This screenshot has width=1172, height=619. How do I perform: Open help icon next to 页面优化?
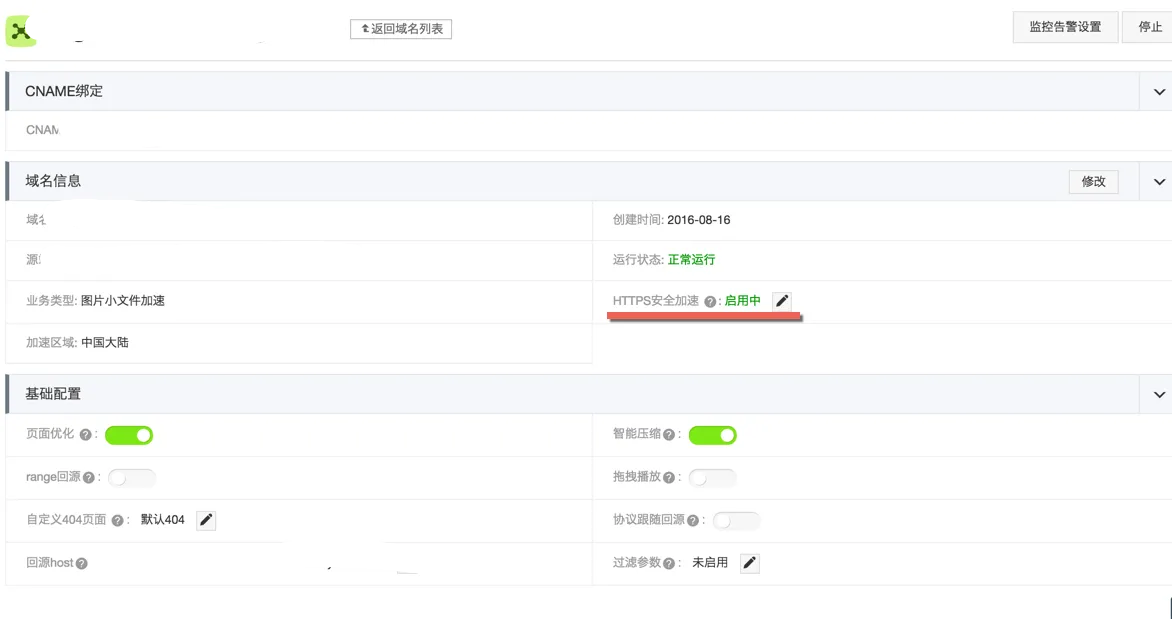86,435
